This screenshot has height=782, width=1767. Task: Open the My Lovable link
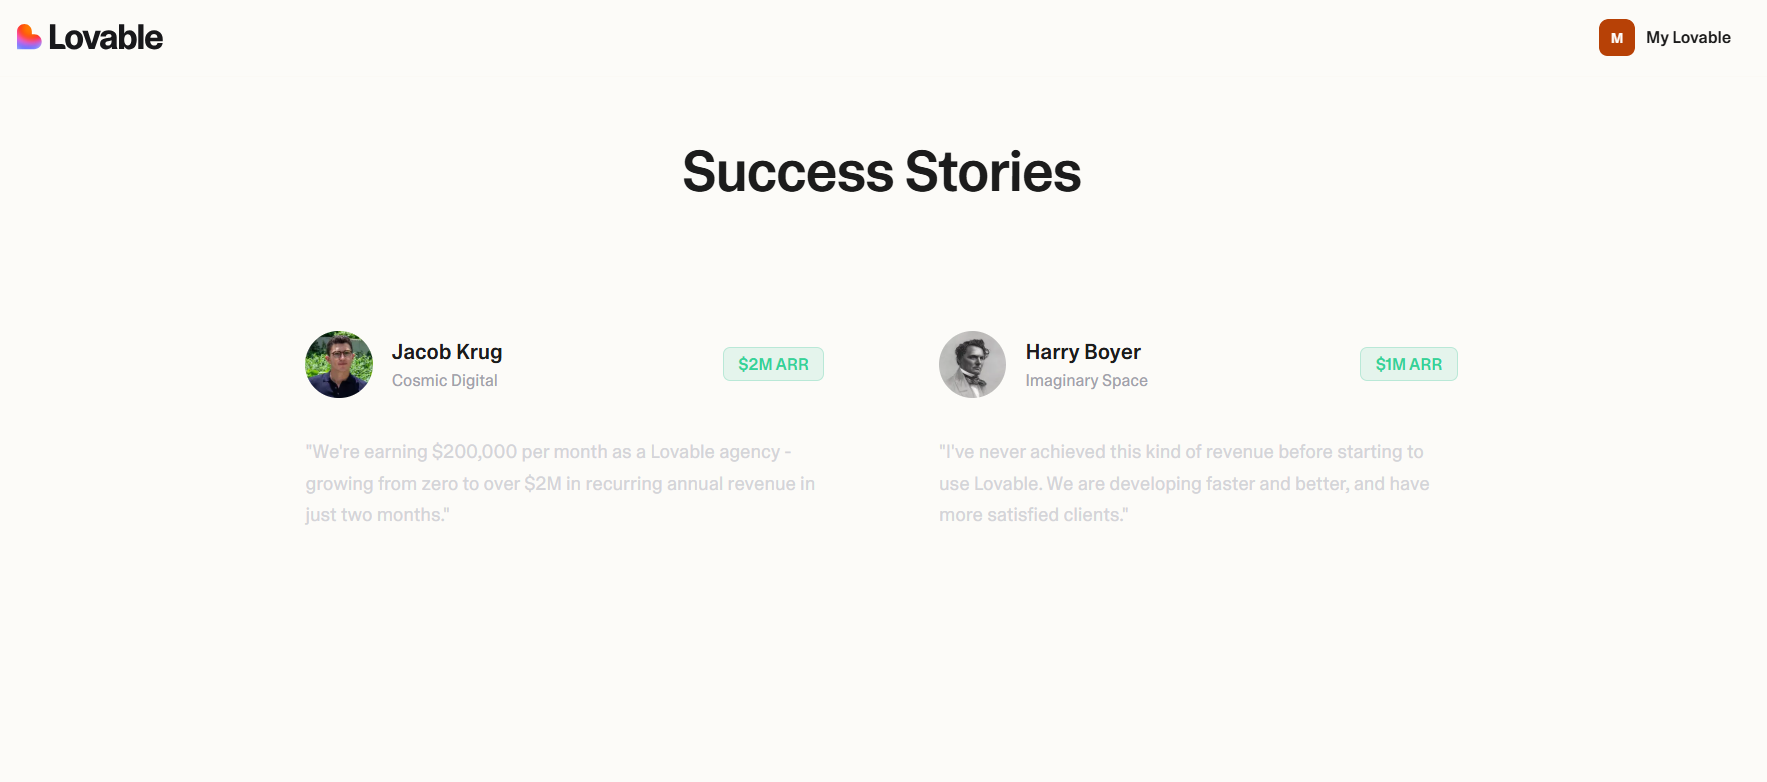1689,37
